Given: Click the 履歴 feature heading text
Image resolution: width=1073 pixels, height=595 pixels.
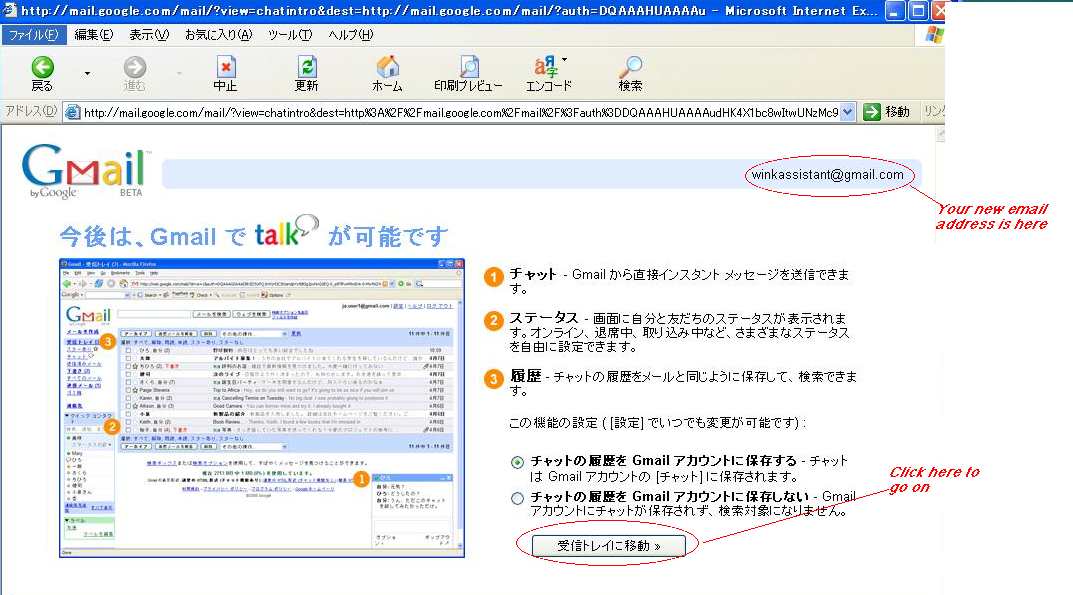Looking at the screenshot, I should [525, 376].
